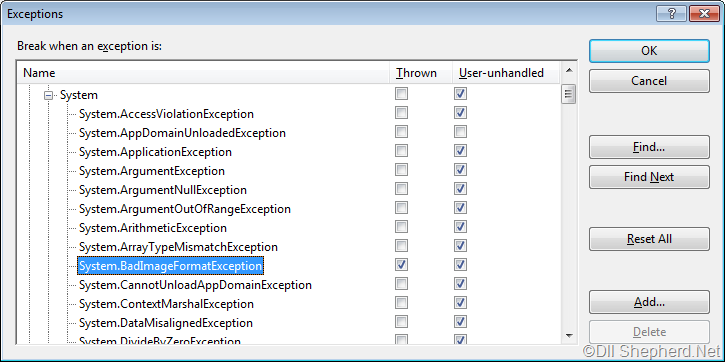Uncheck User-unhandled for System.ApplicationException
Image resolution: width=725 pixels, height=362 pixels.
(460, 151)
